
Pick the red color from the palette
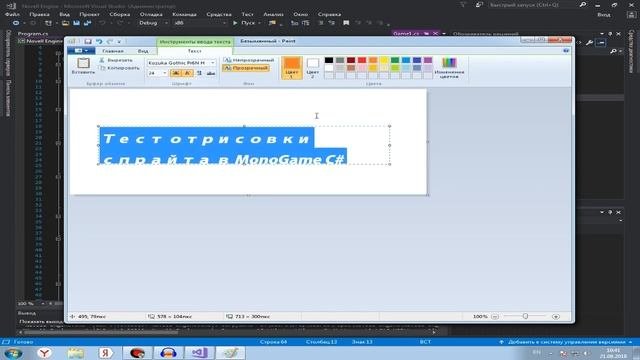[362, 60]
